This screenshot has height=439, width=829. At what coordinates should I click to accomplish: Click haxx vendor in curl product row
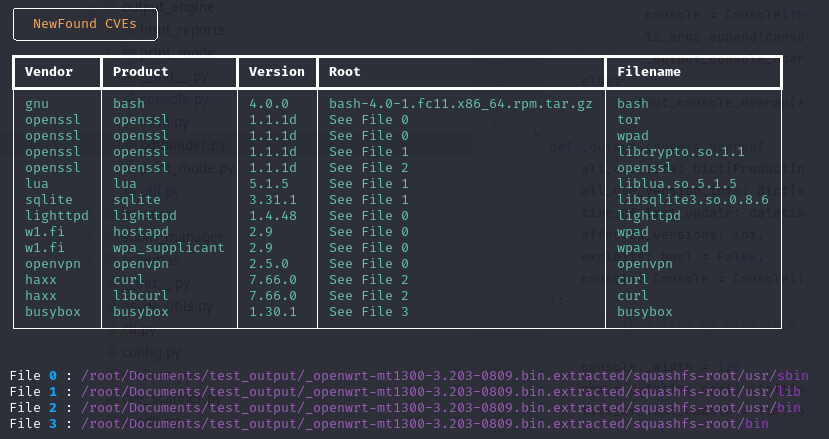pyautogui.click(x=41, y=279)
